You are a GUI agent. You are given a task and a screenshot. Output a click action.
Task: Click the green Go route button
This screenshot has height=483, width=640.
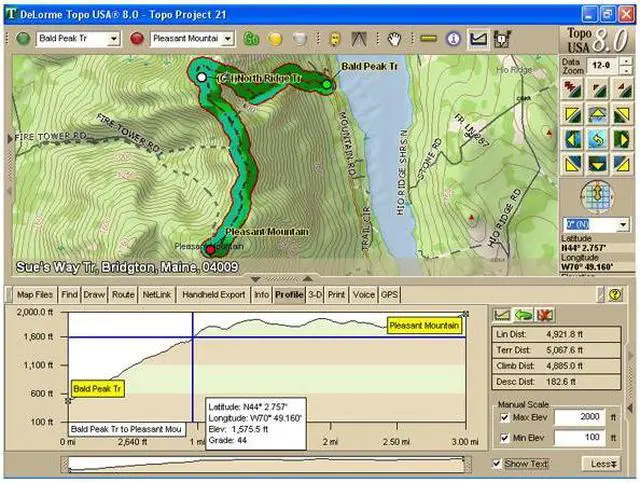pos(251,38)
